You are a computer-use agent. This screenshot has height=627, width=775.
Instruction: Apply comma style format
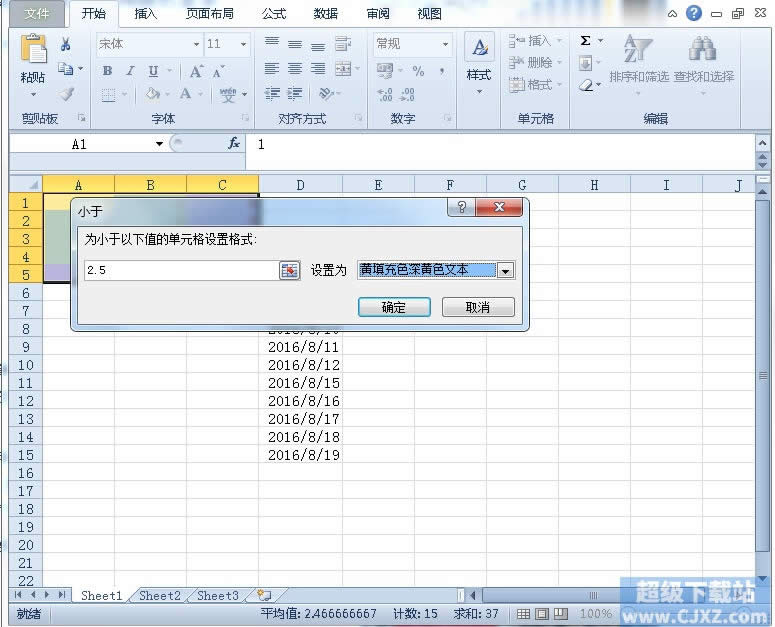[441, 71]
